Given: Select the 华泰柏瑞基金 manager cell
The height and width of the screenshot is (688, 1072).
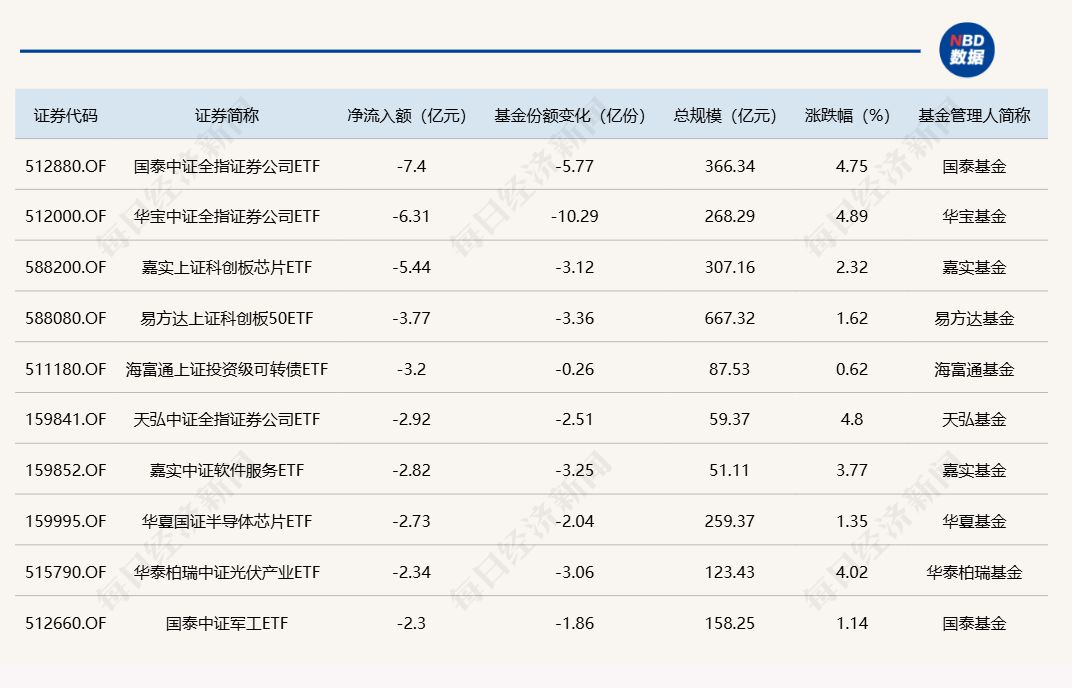Looking at the screenshot, I should [x=974, y=573].
